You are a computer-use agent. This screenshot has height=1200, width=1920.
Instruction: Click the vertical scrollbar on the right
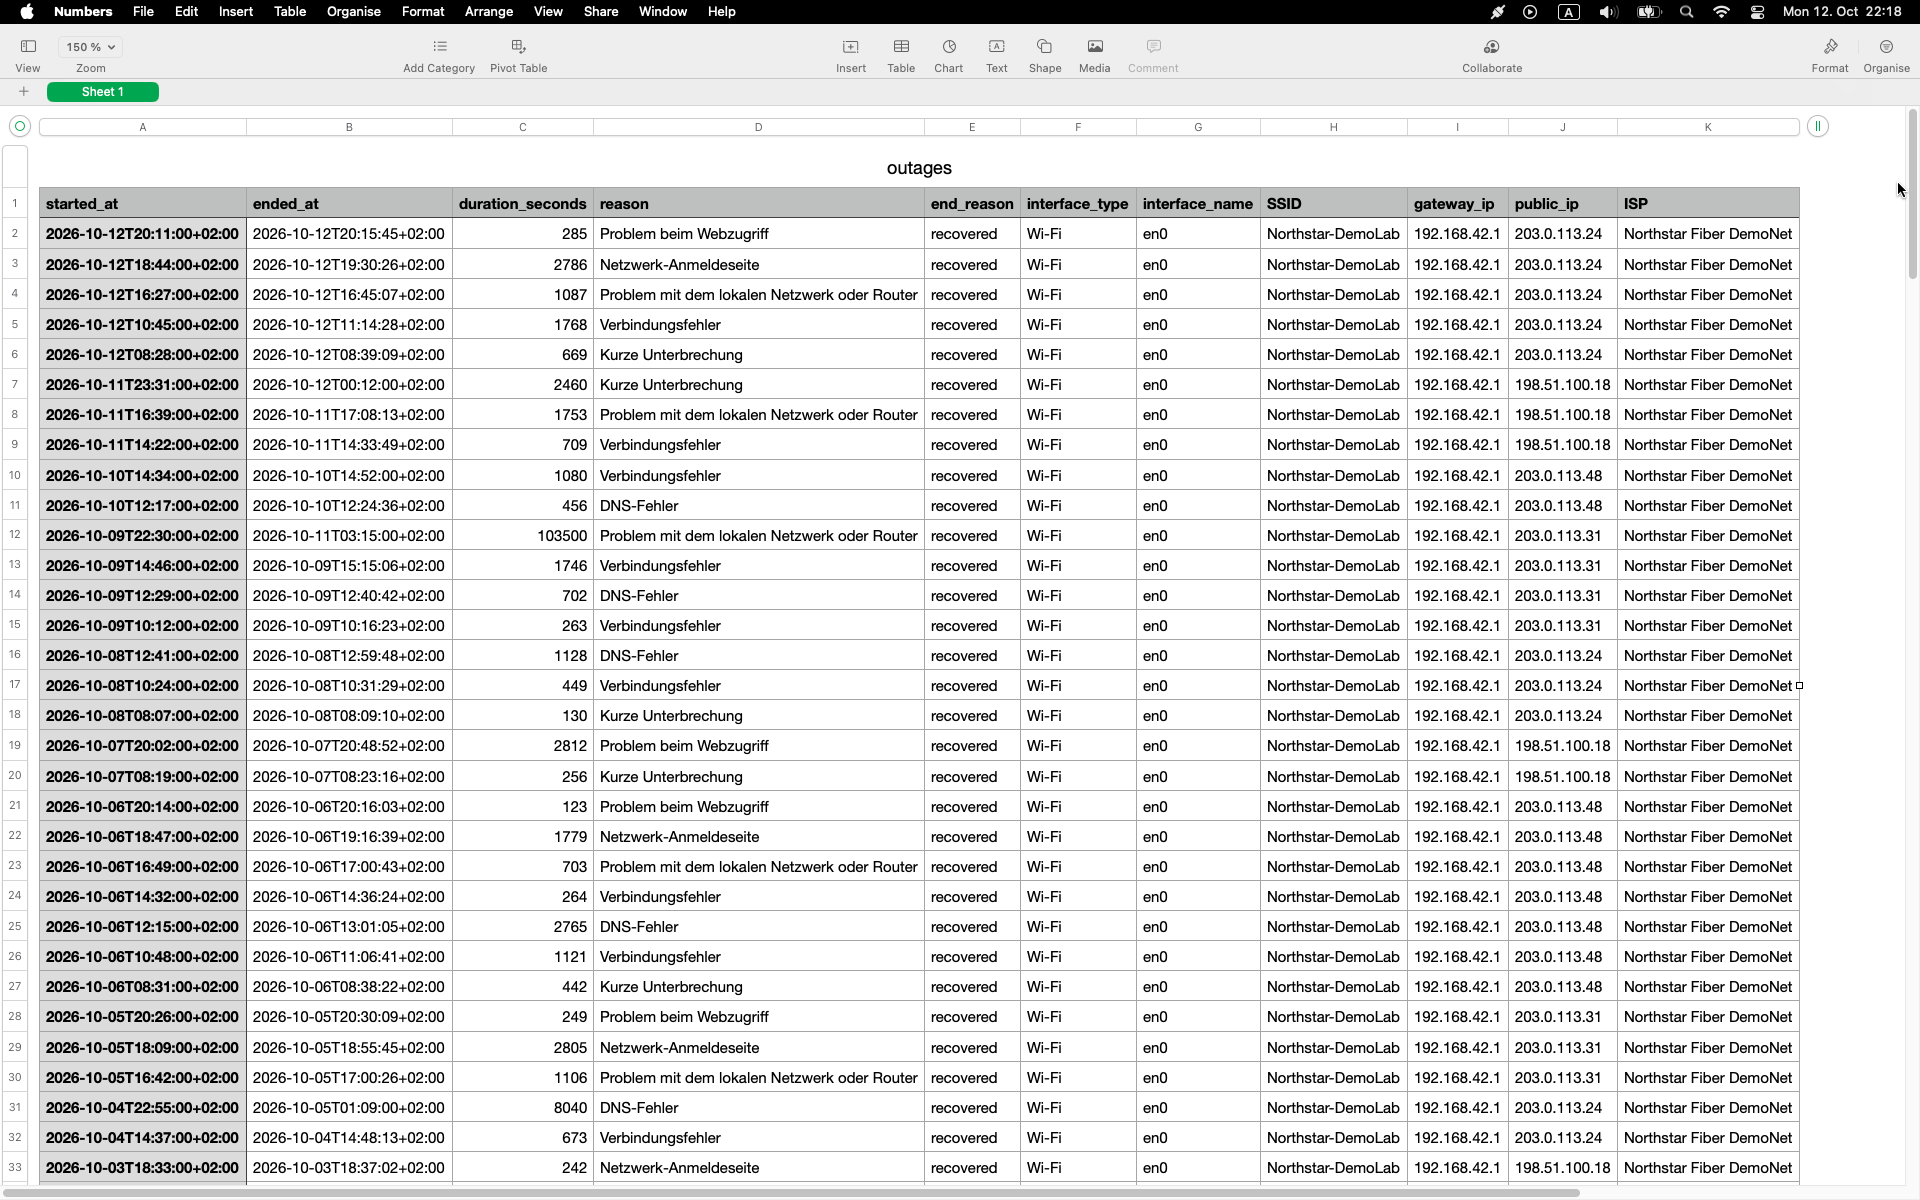(x=1912, y=195)
